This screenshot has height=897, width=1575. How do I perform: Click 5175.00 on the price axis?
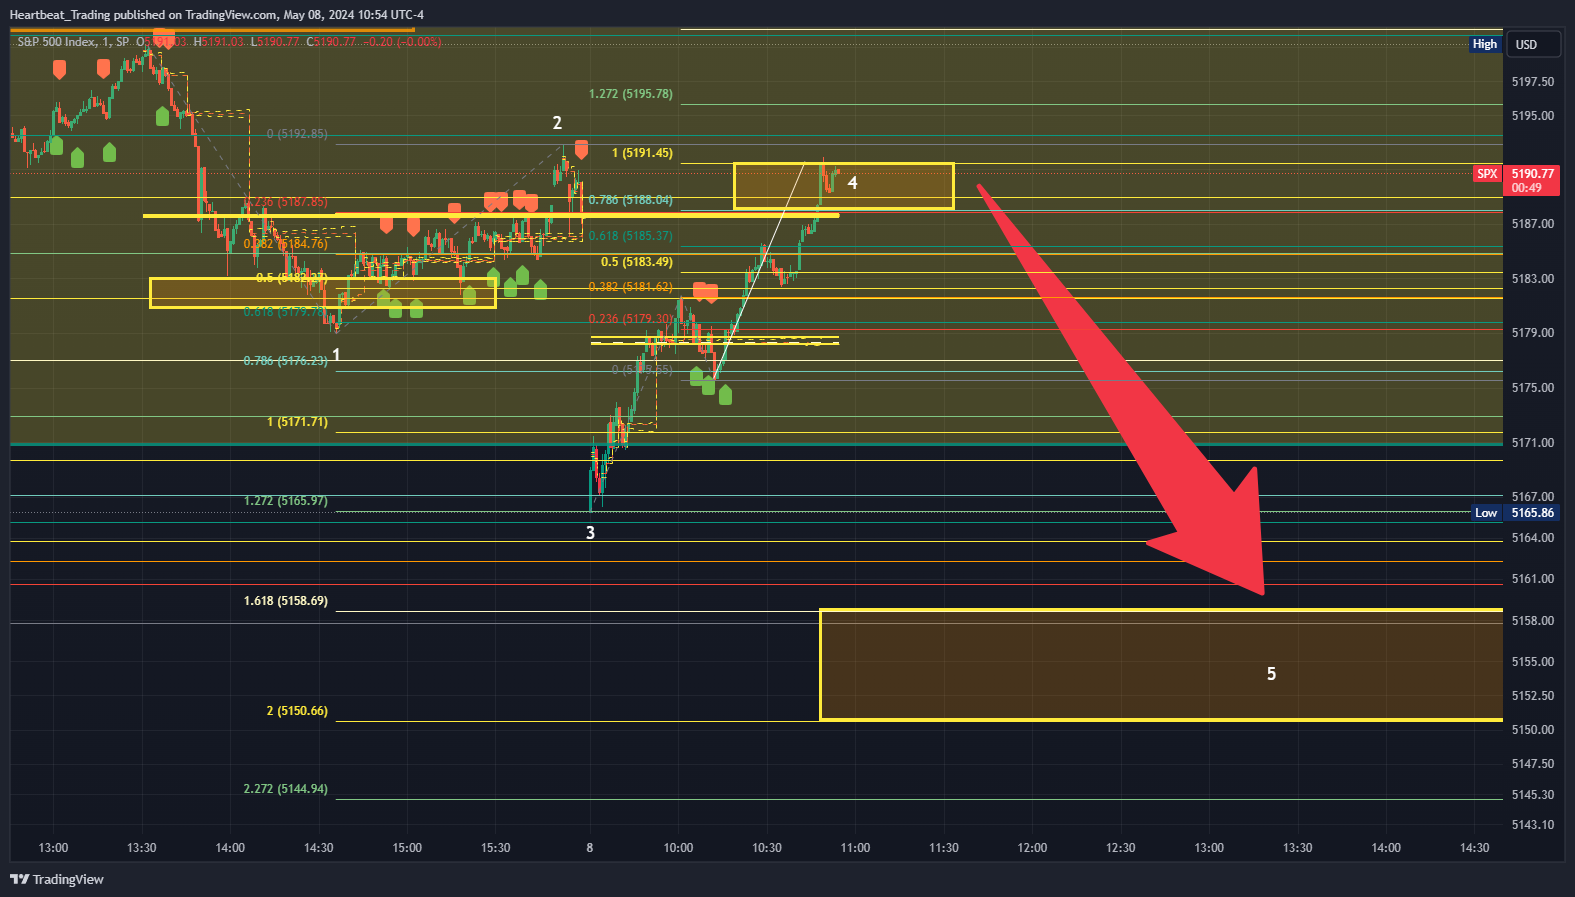point(1533,388)
